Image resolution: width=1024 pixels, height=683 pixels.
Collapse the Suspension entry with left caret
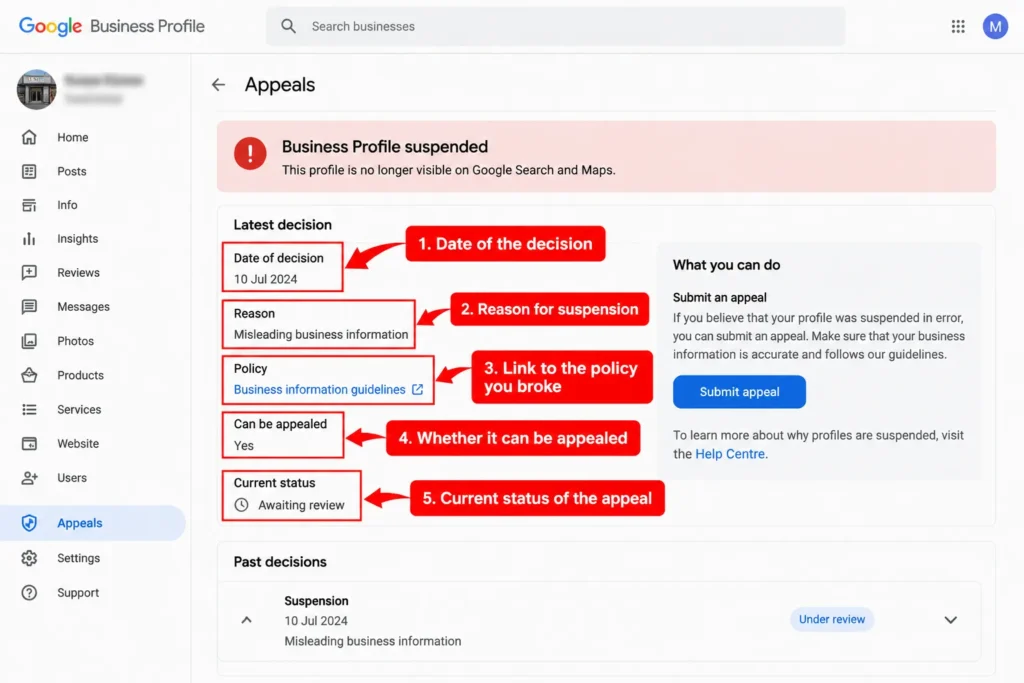(x=246, y=620)
